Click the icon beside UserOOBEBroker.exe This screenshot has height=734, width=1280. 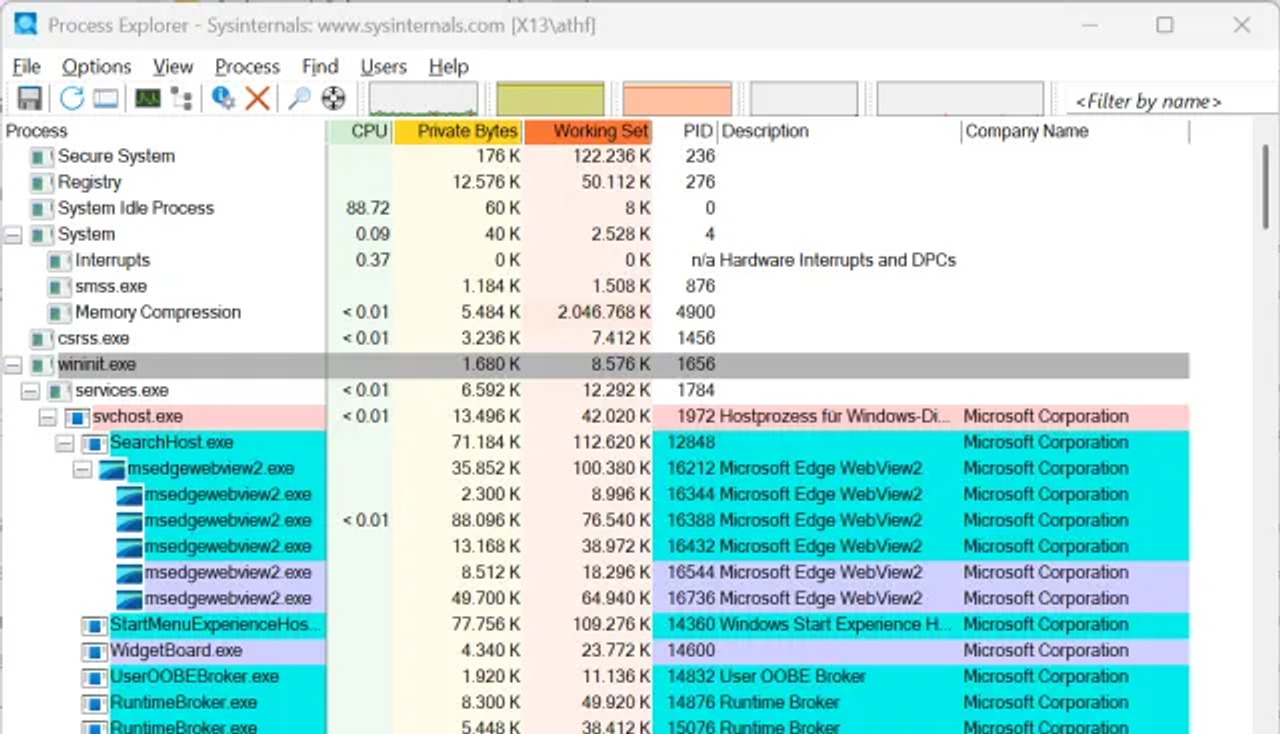94,677
